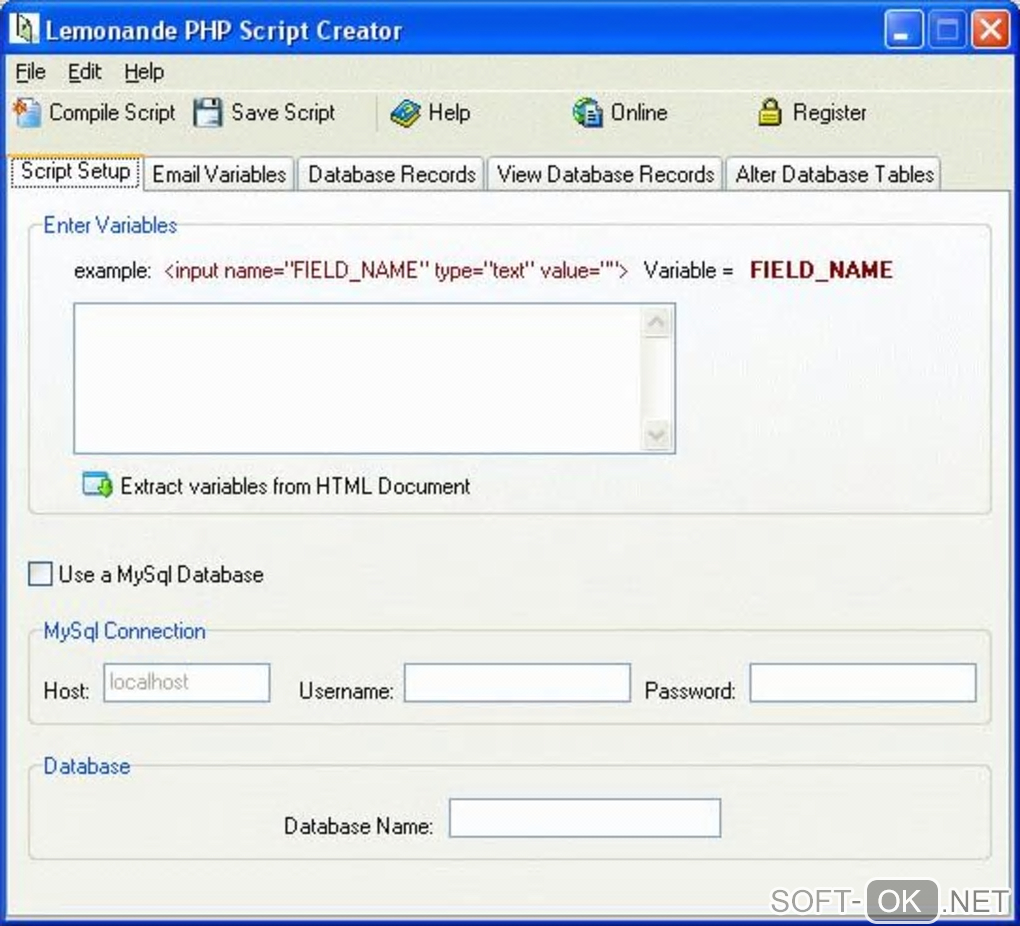Image resolution: width=1020 pixels, height=926 pixels.
Task: Go to the Alter Database Tables tab
Action: pyautogui.click(x=835, y=174)
